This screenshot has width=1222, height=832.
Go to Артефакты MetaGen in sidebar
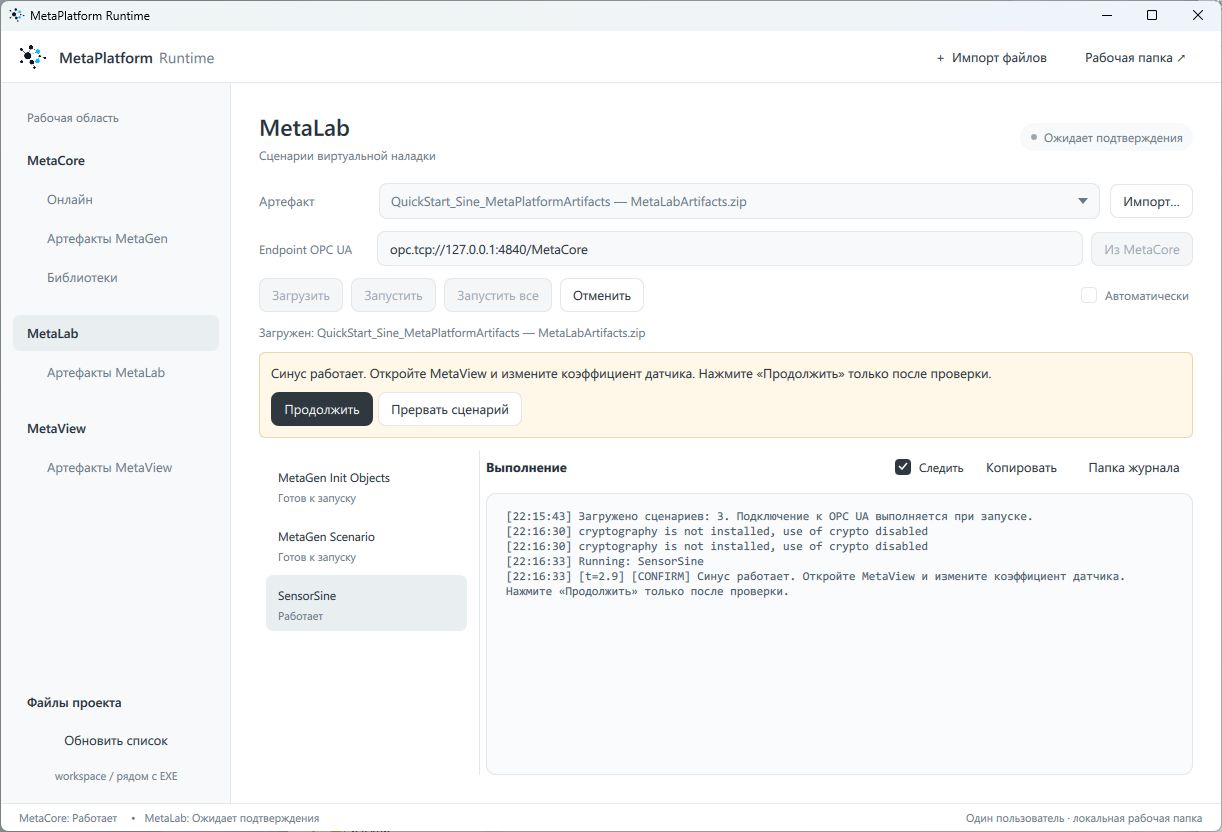[x=107, y=239]
